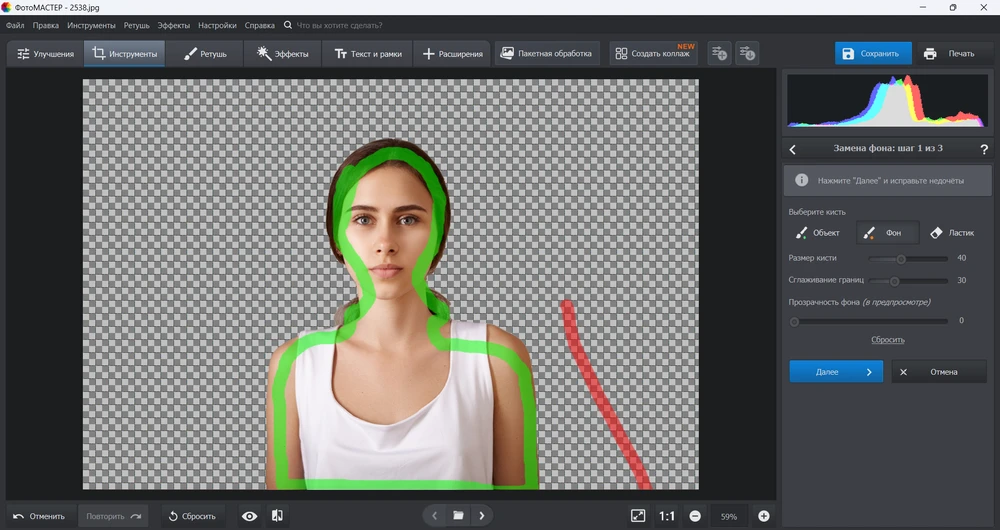1000x530 pixels.
Task: Set zoom to 1:1 scale
Action: [667, 516]
